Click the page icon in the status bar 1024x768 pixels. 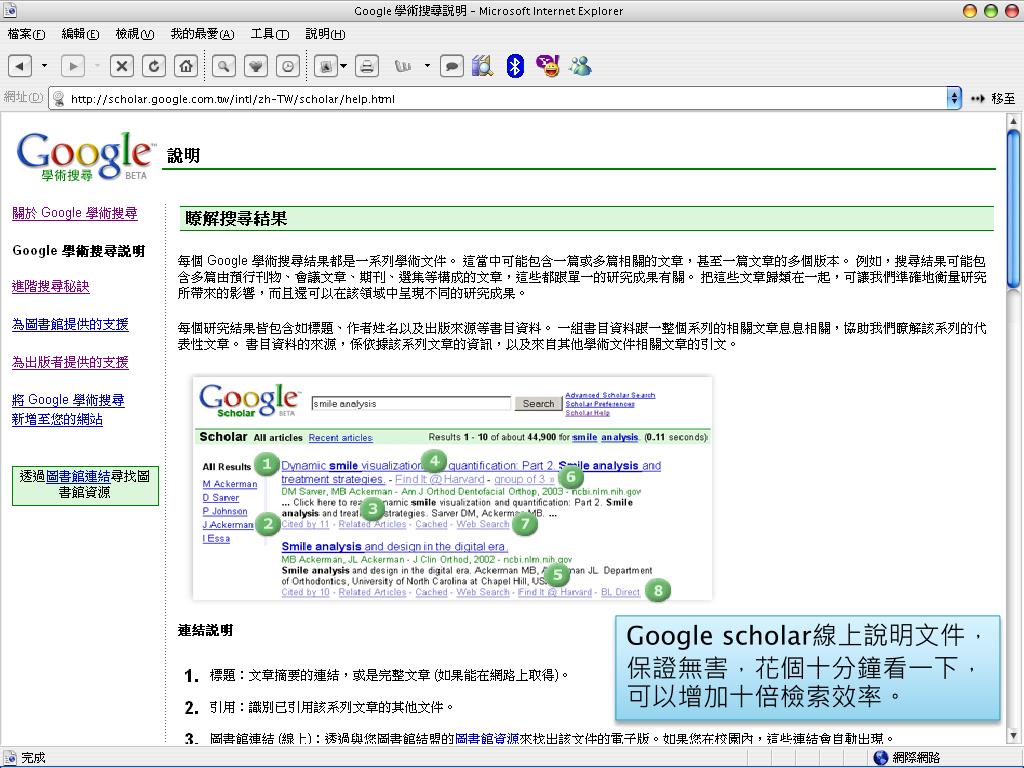click(10, 758)
